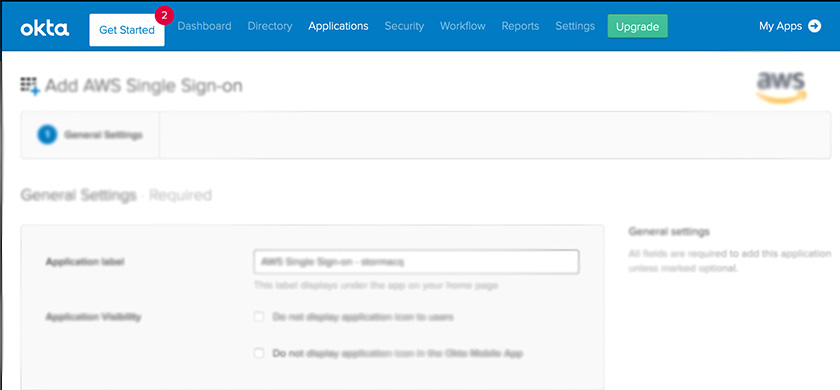Click the green Upgrade button
Image resolution: width=840 pixels, height=390 pixels.
tap(638, 26)
